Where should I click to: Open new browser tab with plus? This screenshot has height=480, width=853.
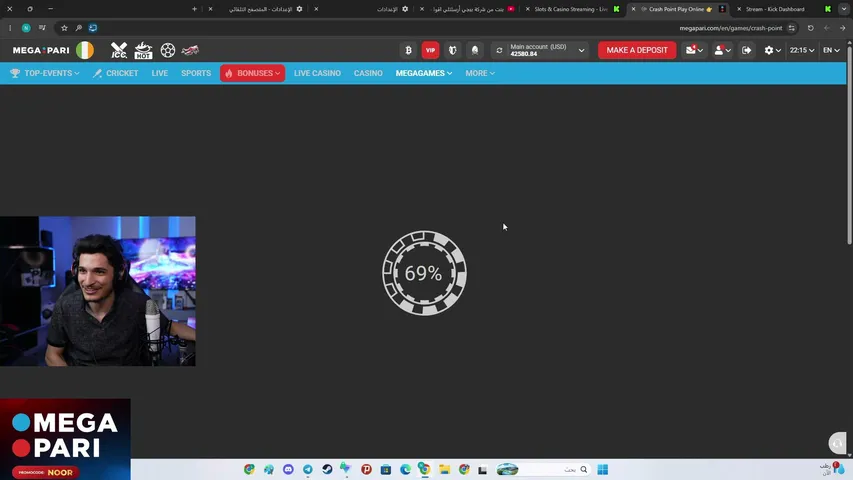click(x=194, y=9)
